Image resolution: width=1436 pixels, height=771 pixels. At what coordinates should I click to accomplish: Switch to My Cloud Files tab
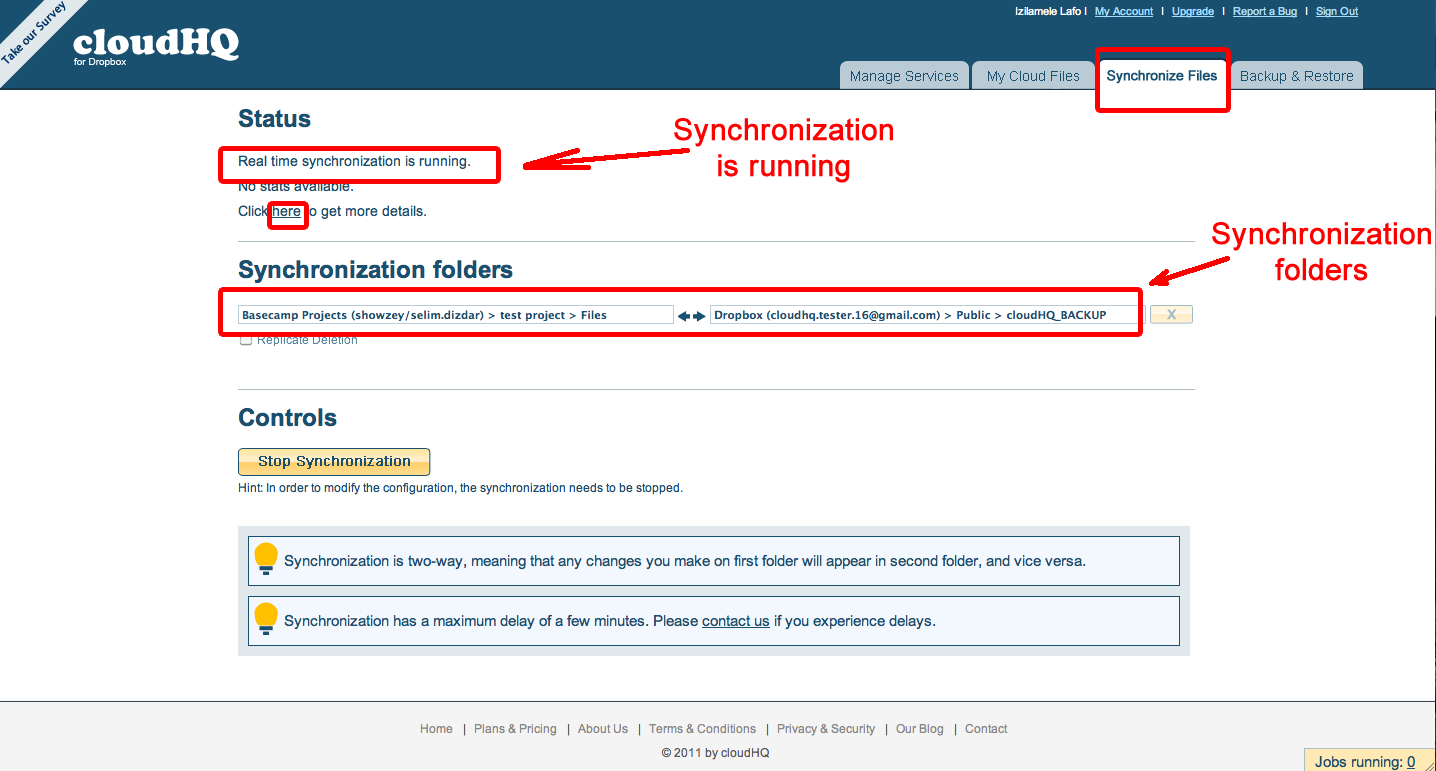[1033, 76]
